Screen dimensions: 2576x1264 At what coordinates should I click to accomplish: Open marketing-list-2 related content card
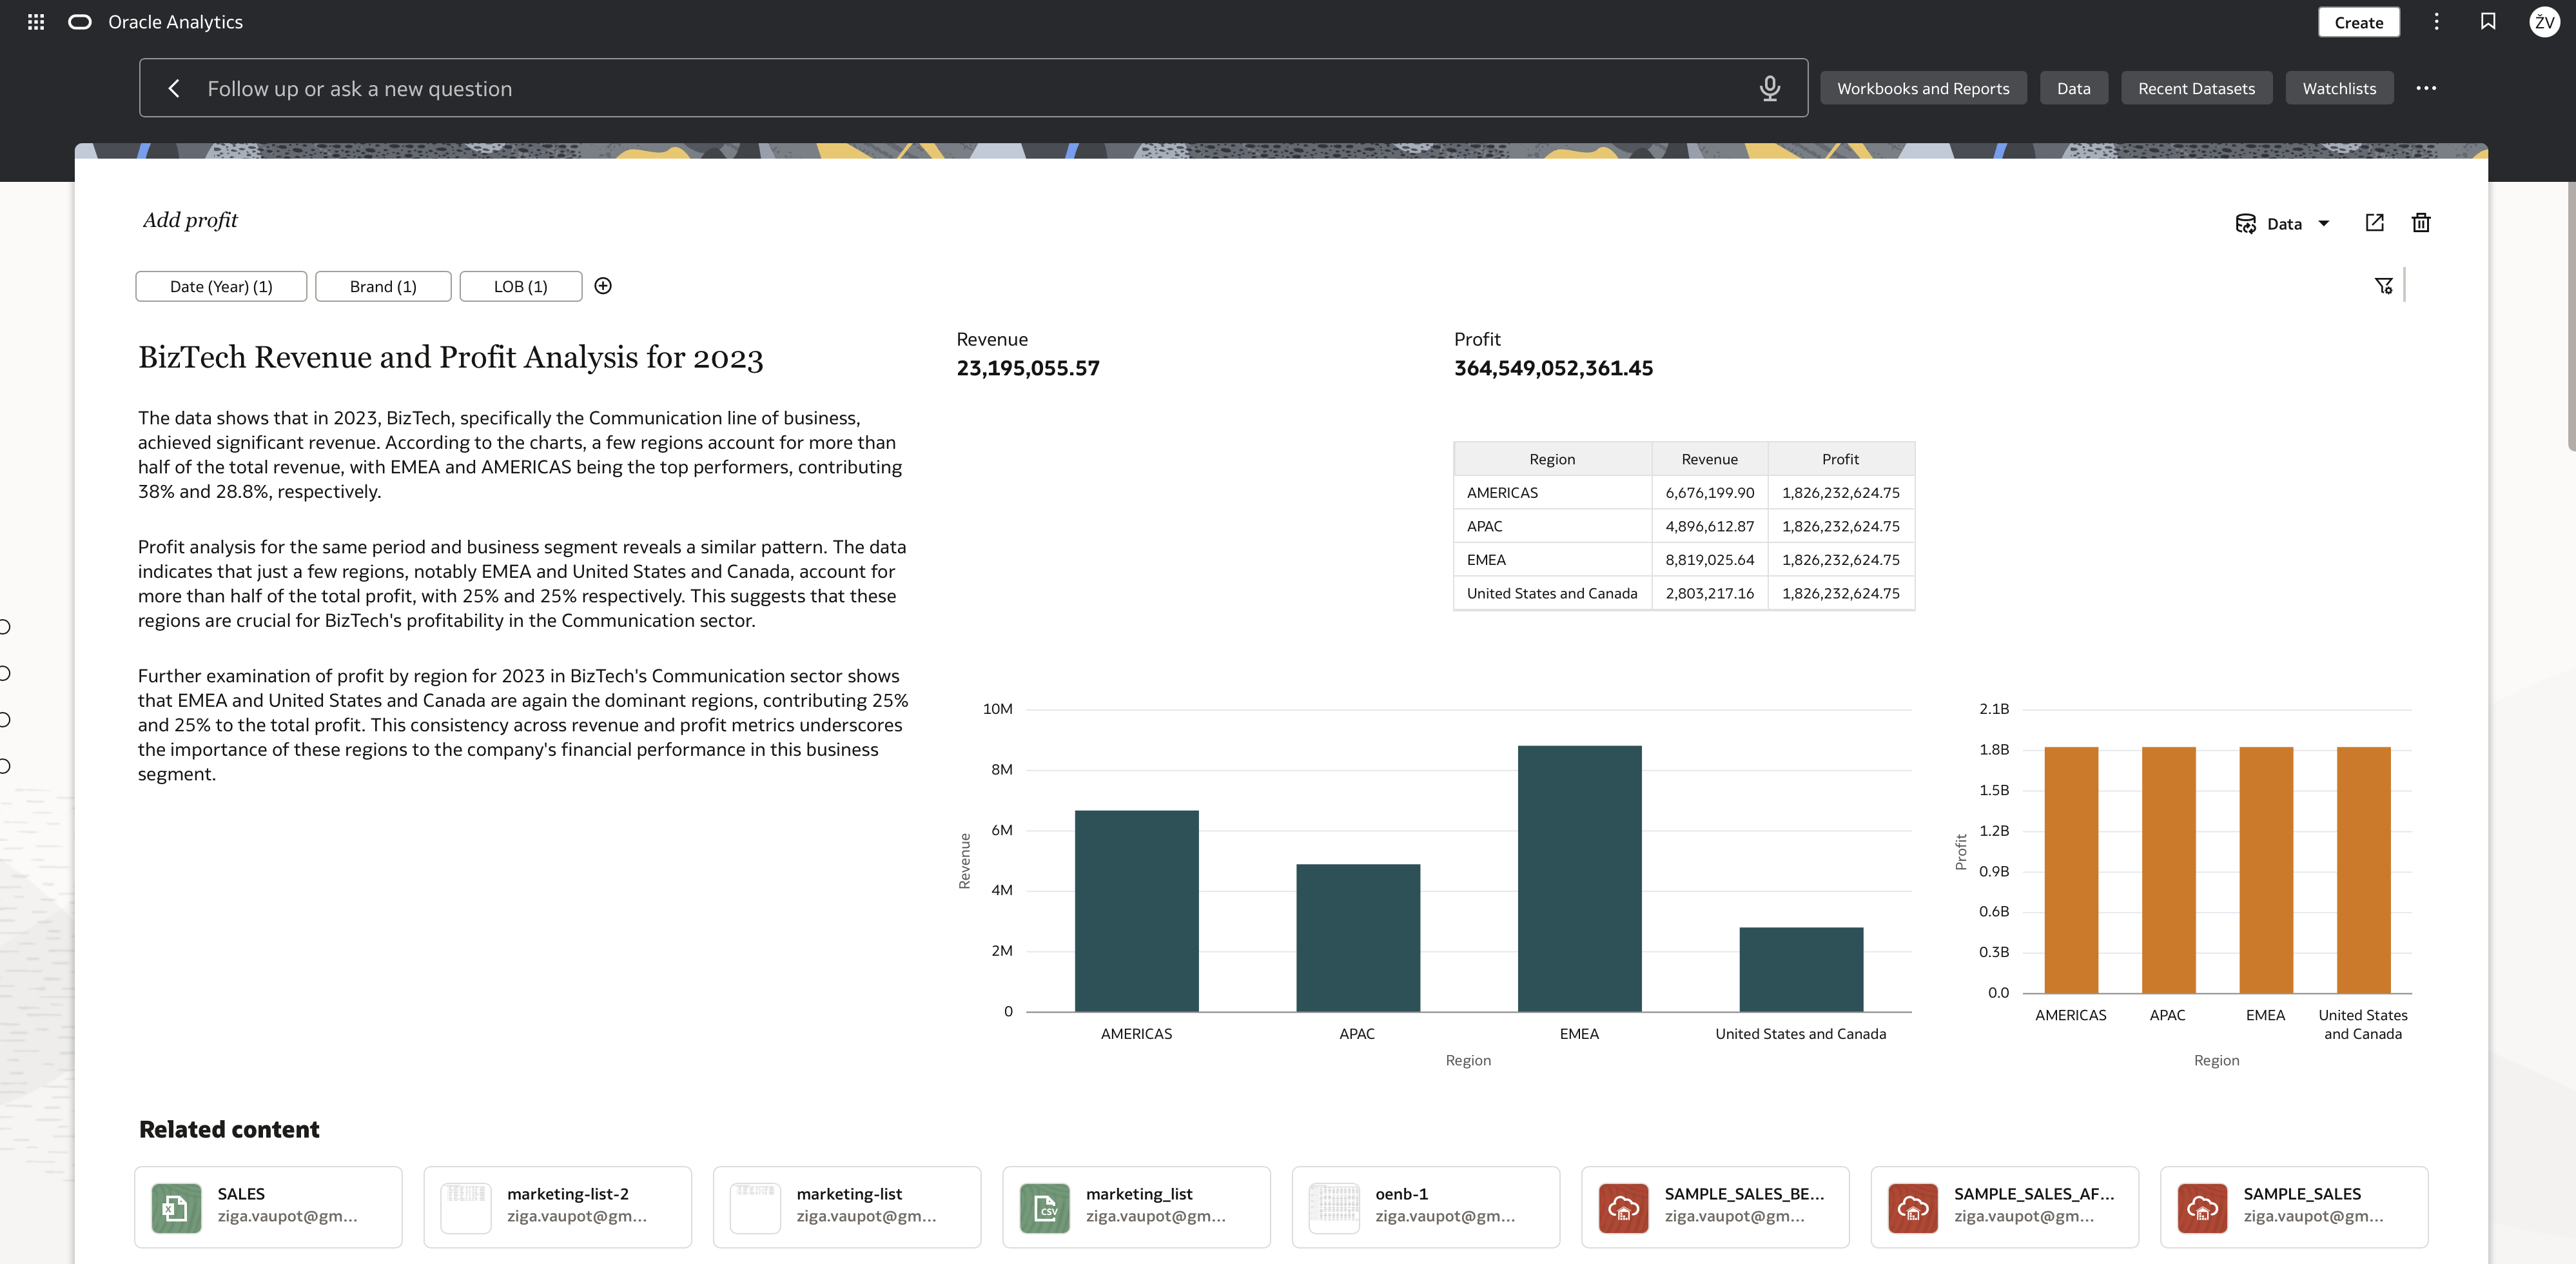[557, 1207]
